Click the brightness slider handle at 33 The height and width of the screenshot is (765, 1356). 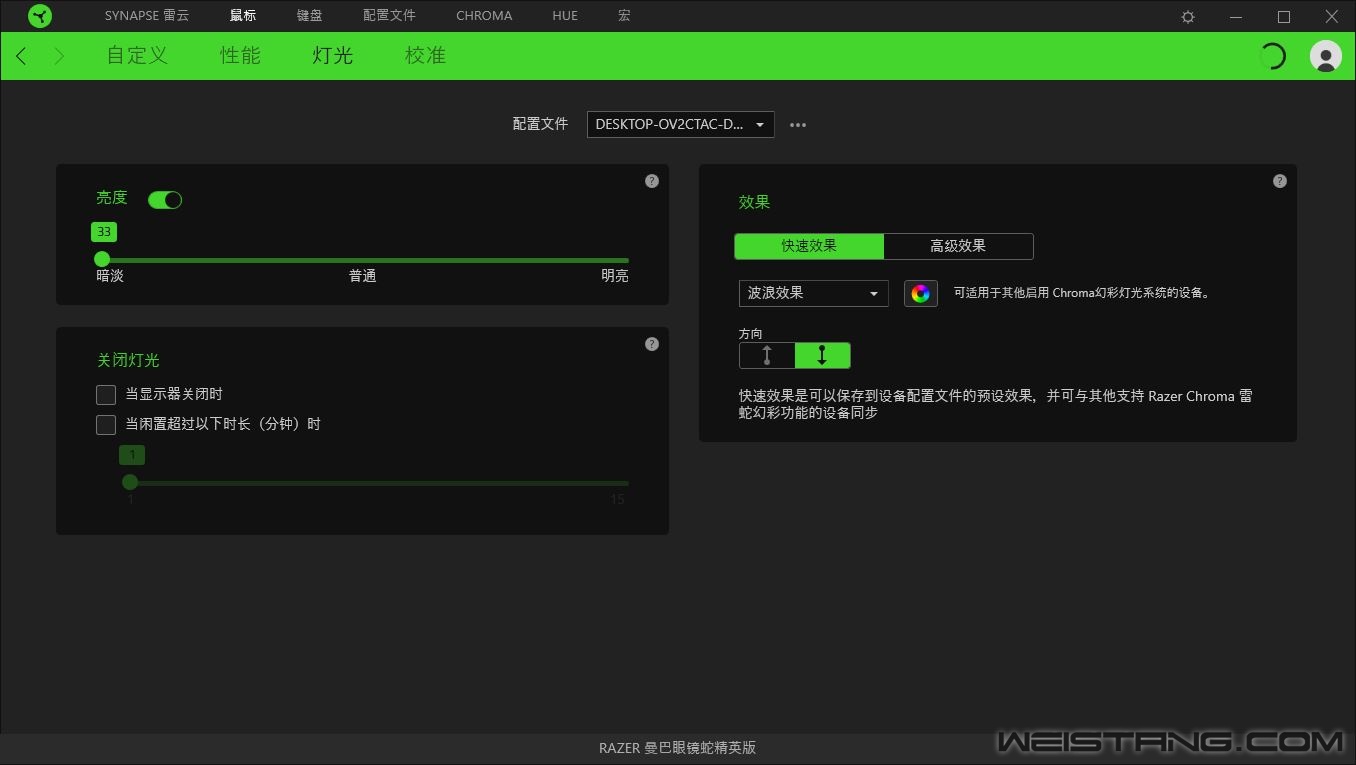pyautogui.click(x=102, y=259)
